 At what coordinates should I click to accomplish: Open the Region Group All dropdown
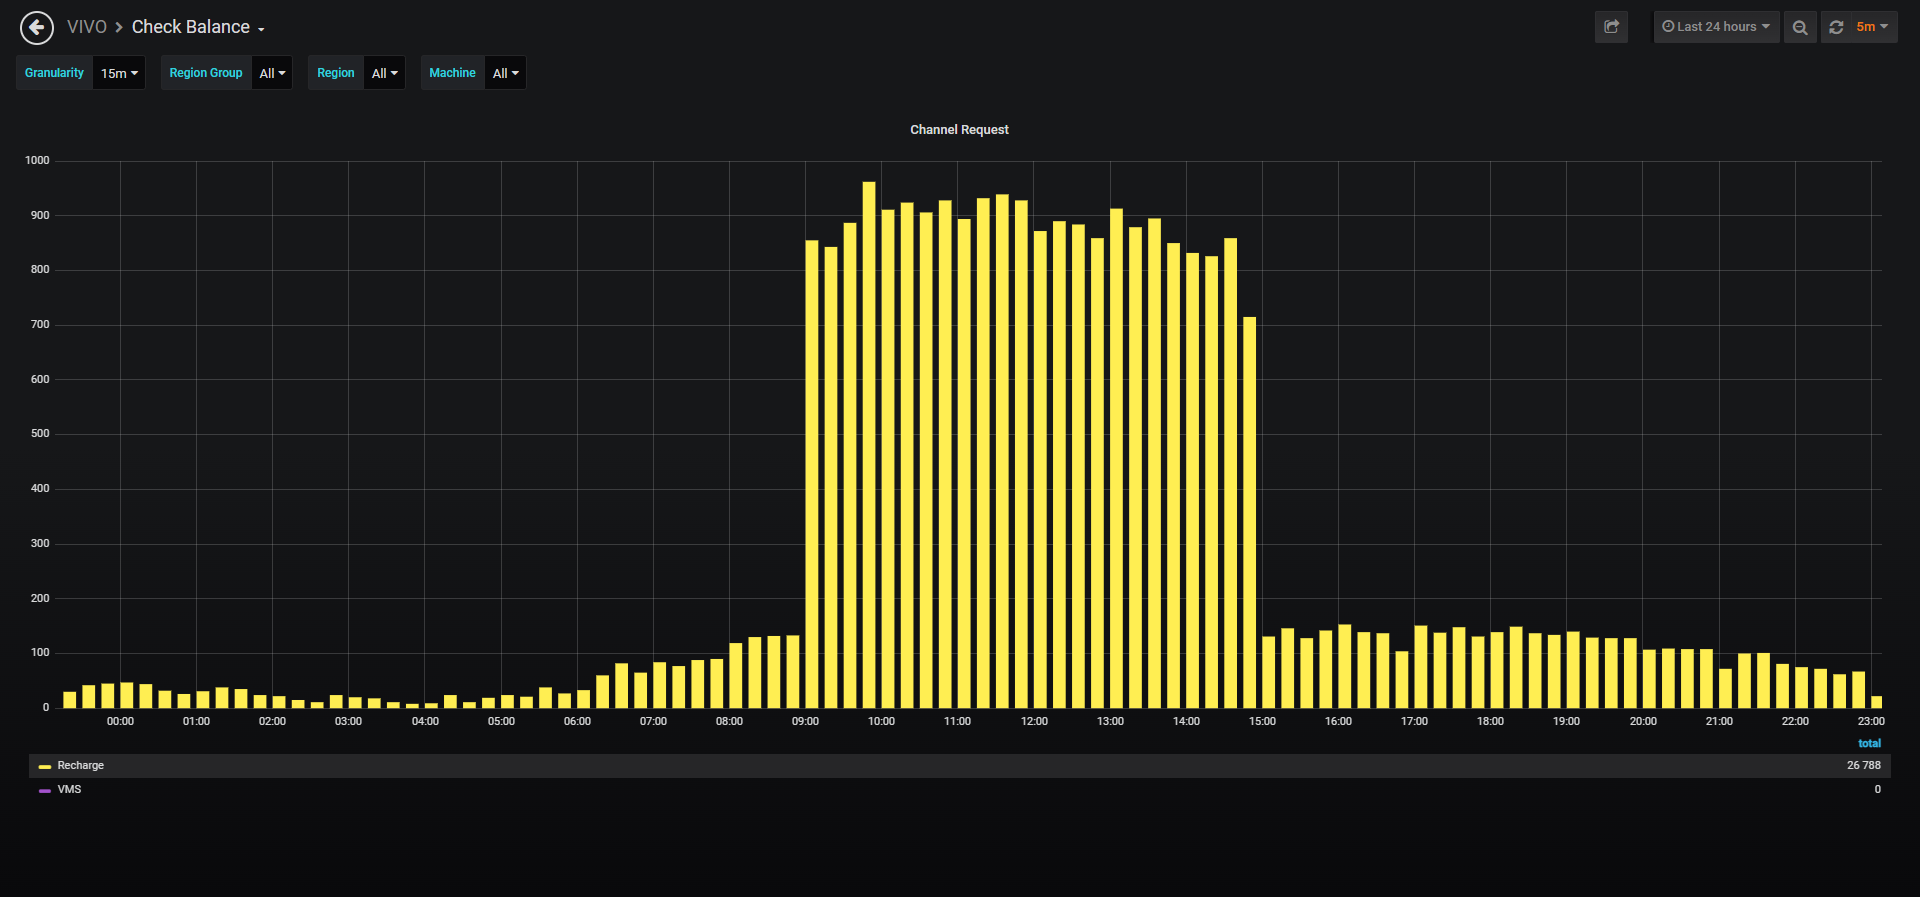click(x=272, y=73)
